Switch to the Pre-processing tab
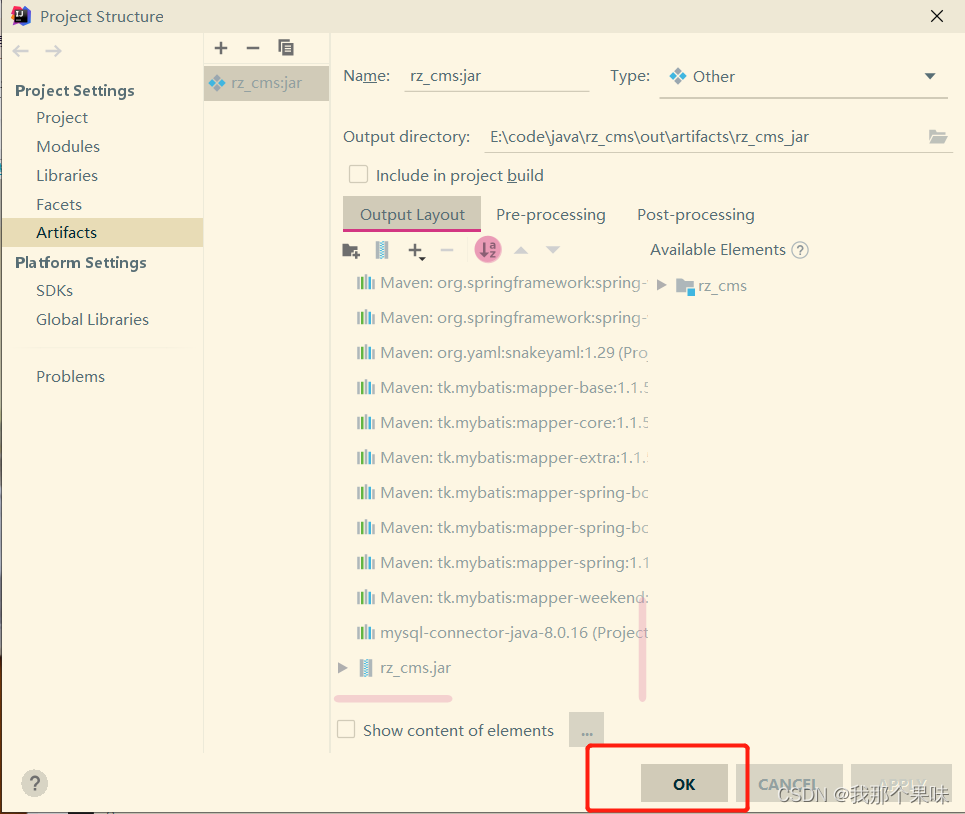The image size is (965, 814). point(550,214)
